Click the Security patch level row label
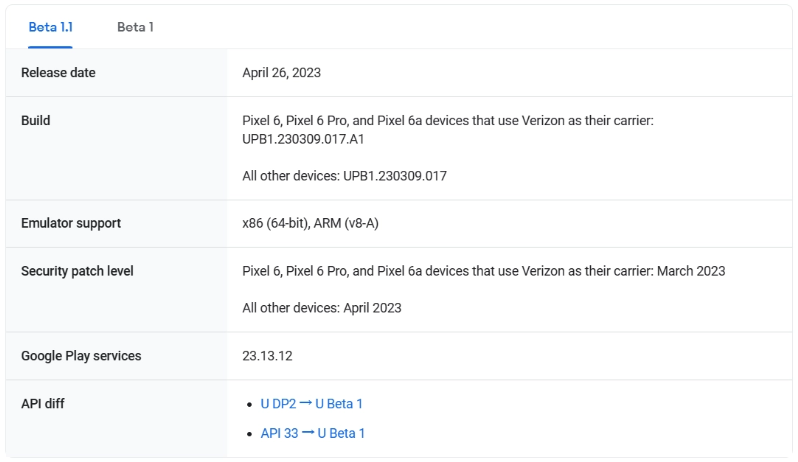 (77, 271)
